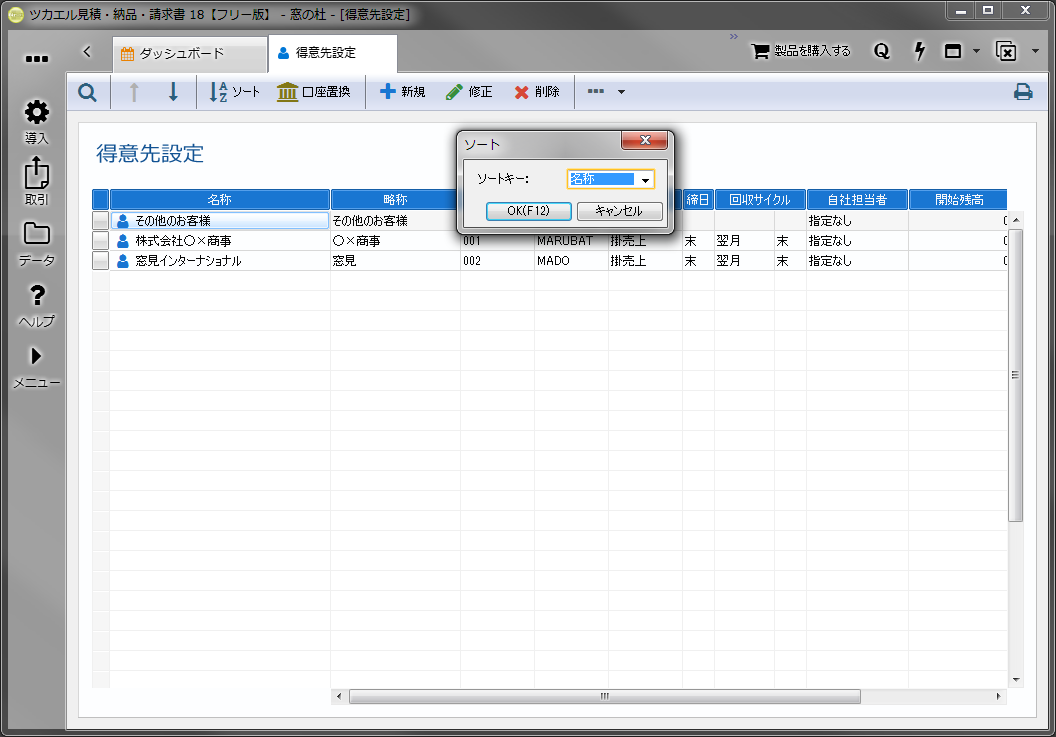This screenshot has width=1056, height=737.
Task: Open the 取引 panel in the sidebar
Action: [36, 176]
